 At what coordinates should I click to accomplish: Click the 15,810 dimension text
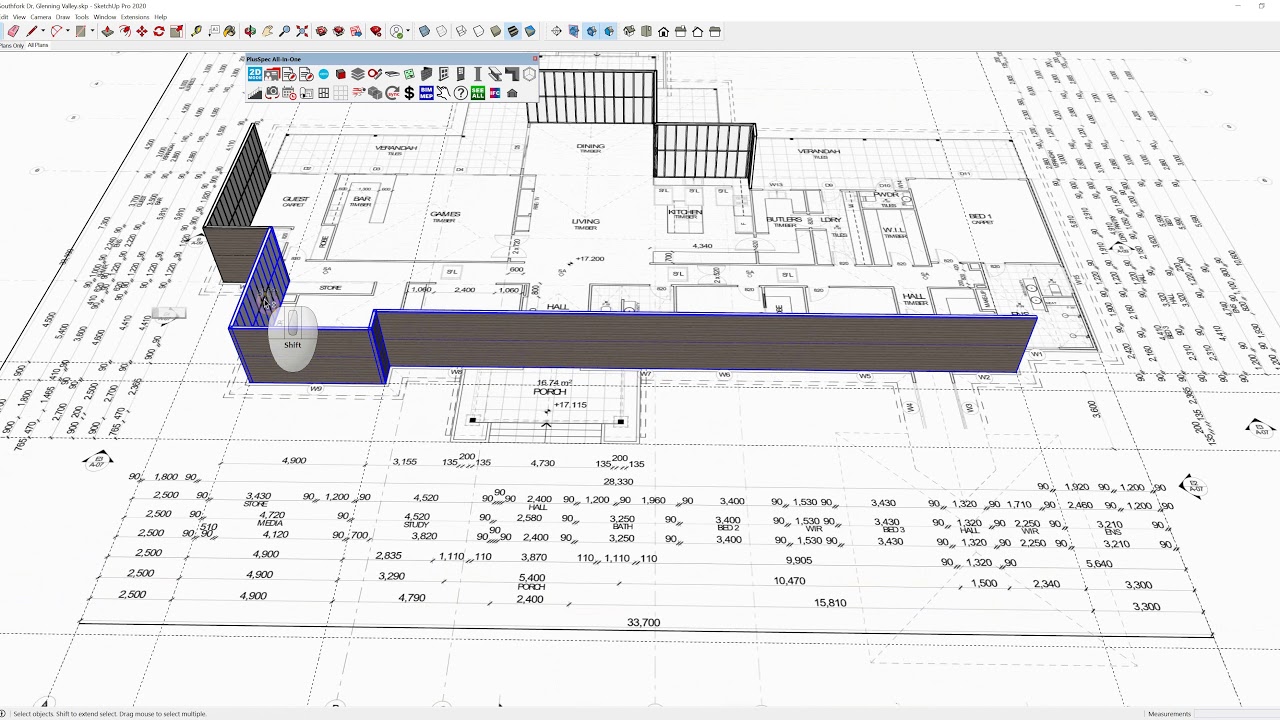830,603
